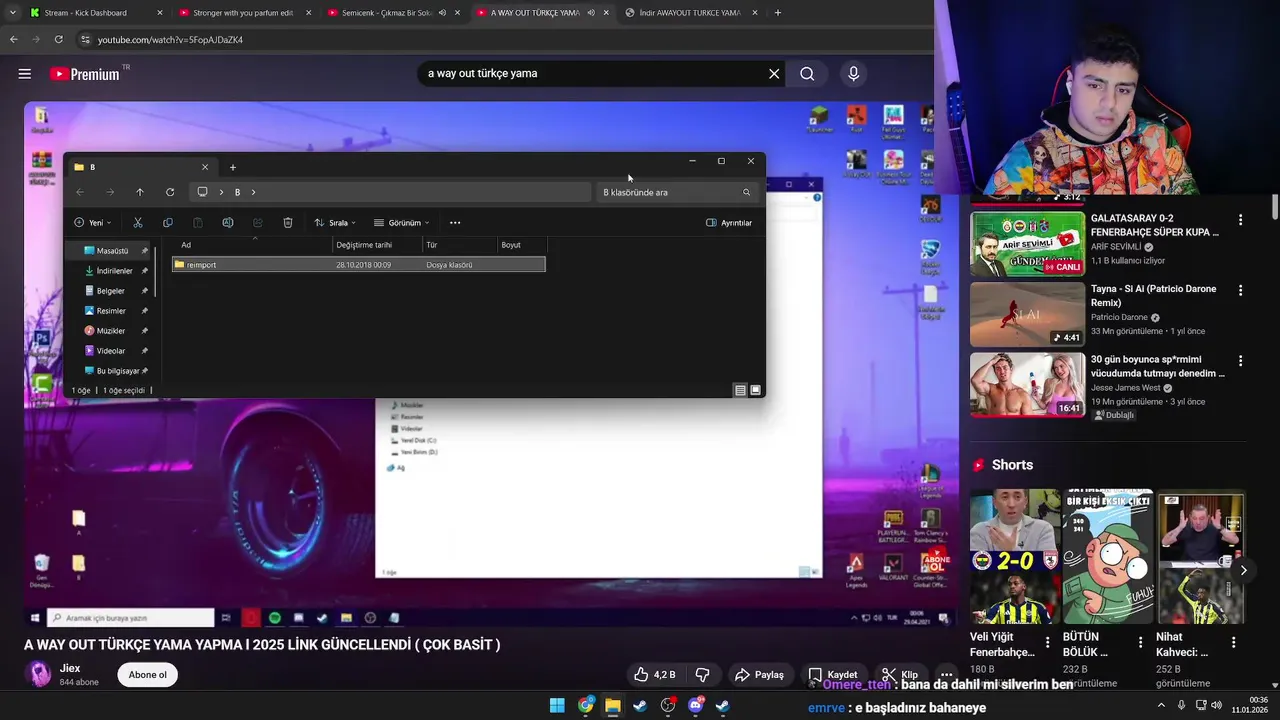Image resolution: width=1280 pixels, height=720 pixels.
Task: Mute the A WAY OUT tab audio icon
Action: tap(591, 13)
